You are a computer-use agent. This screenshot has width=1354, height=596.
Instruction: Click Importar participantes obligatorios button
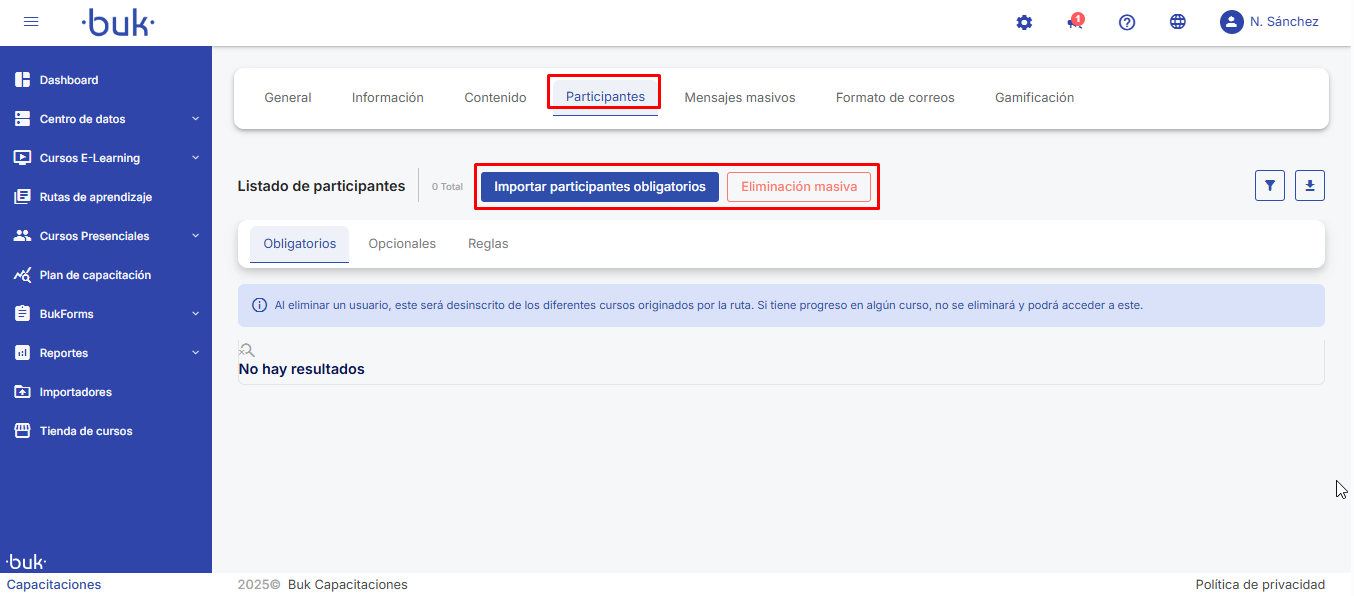(600, 187)
